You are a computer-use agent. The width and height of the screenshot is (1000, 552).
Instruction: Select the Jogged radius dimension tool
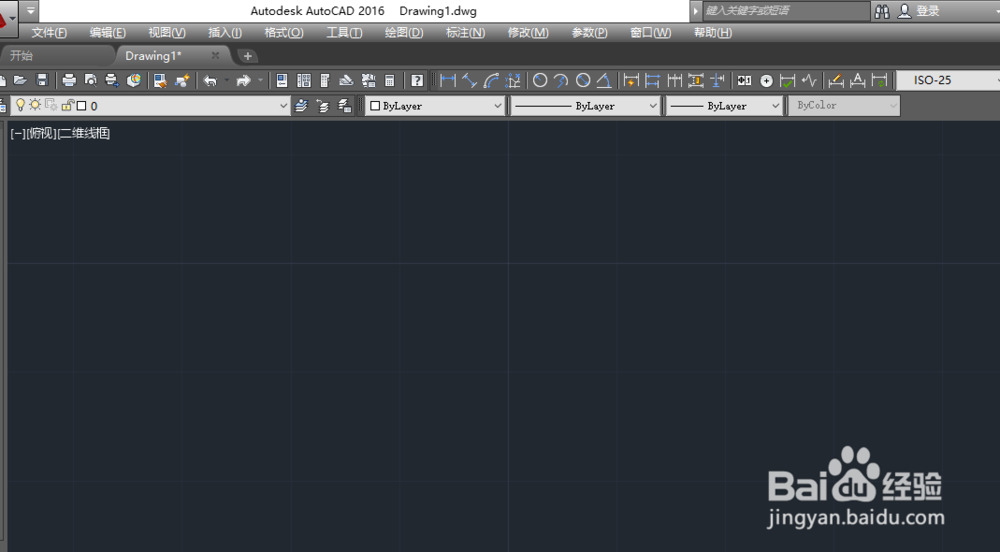pos(561,80)
